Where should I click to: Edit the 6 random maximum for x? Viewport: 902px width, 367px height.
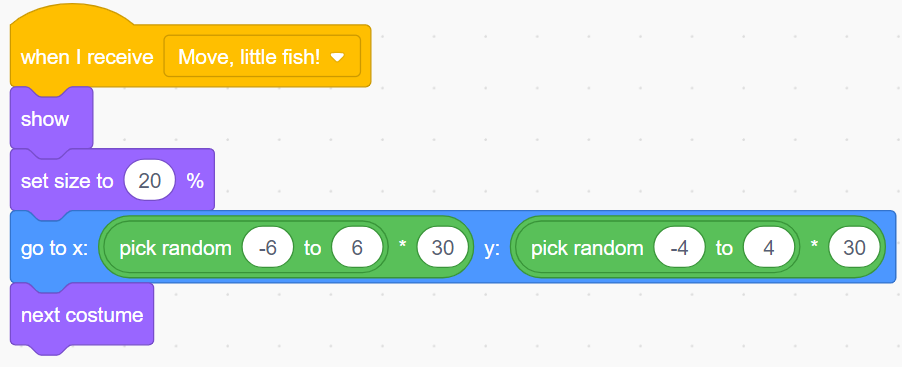click(357, 249)
